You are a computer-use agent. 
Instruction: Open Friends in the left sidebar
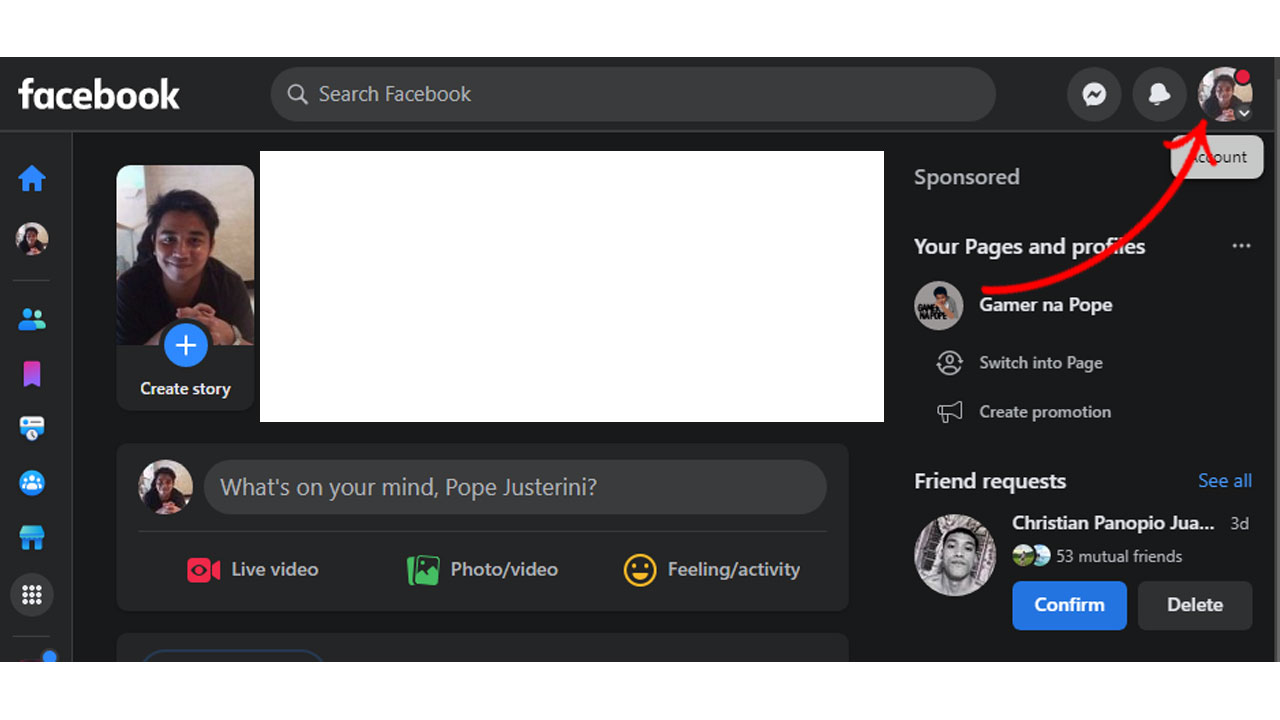pos(32,320)
